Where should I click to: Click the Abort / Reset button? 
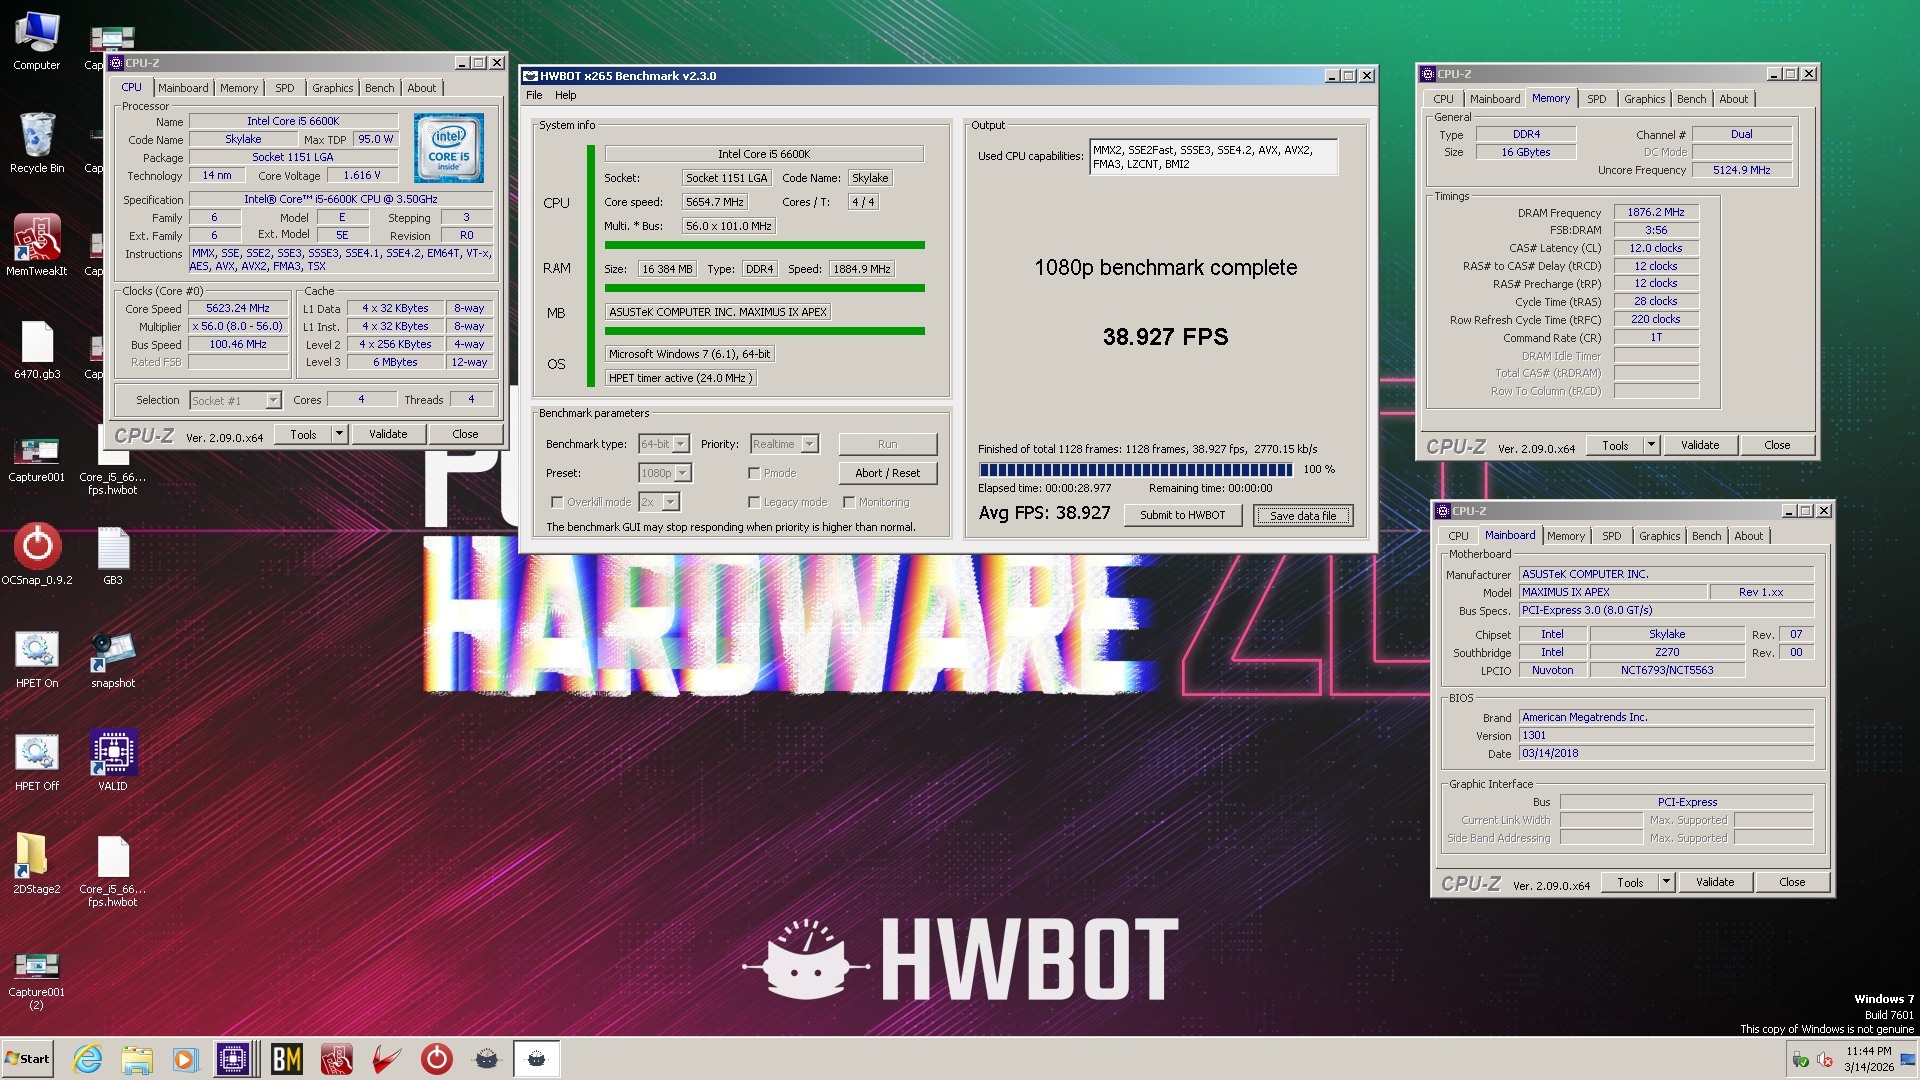point(887,473)
